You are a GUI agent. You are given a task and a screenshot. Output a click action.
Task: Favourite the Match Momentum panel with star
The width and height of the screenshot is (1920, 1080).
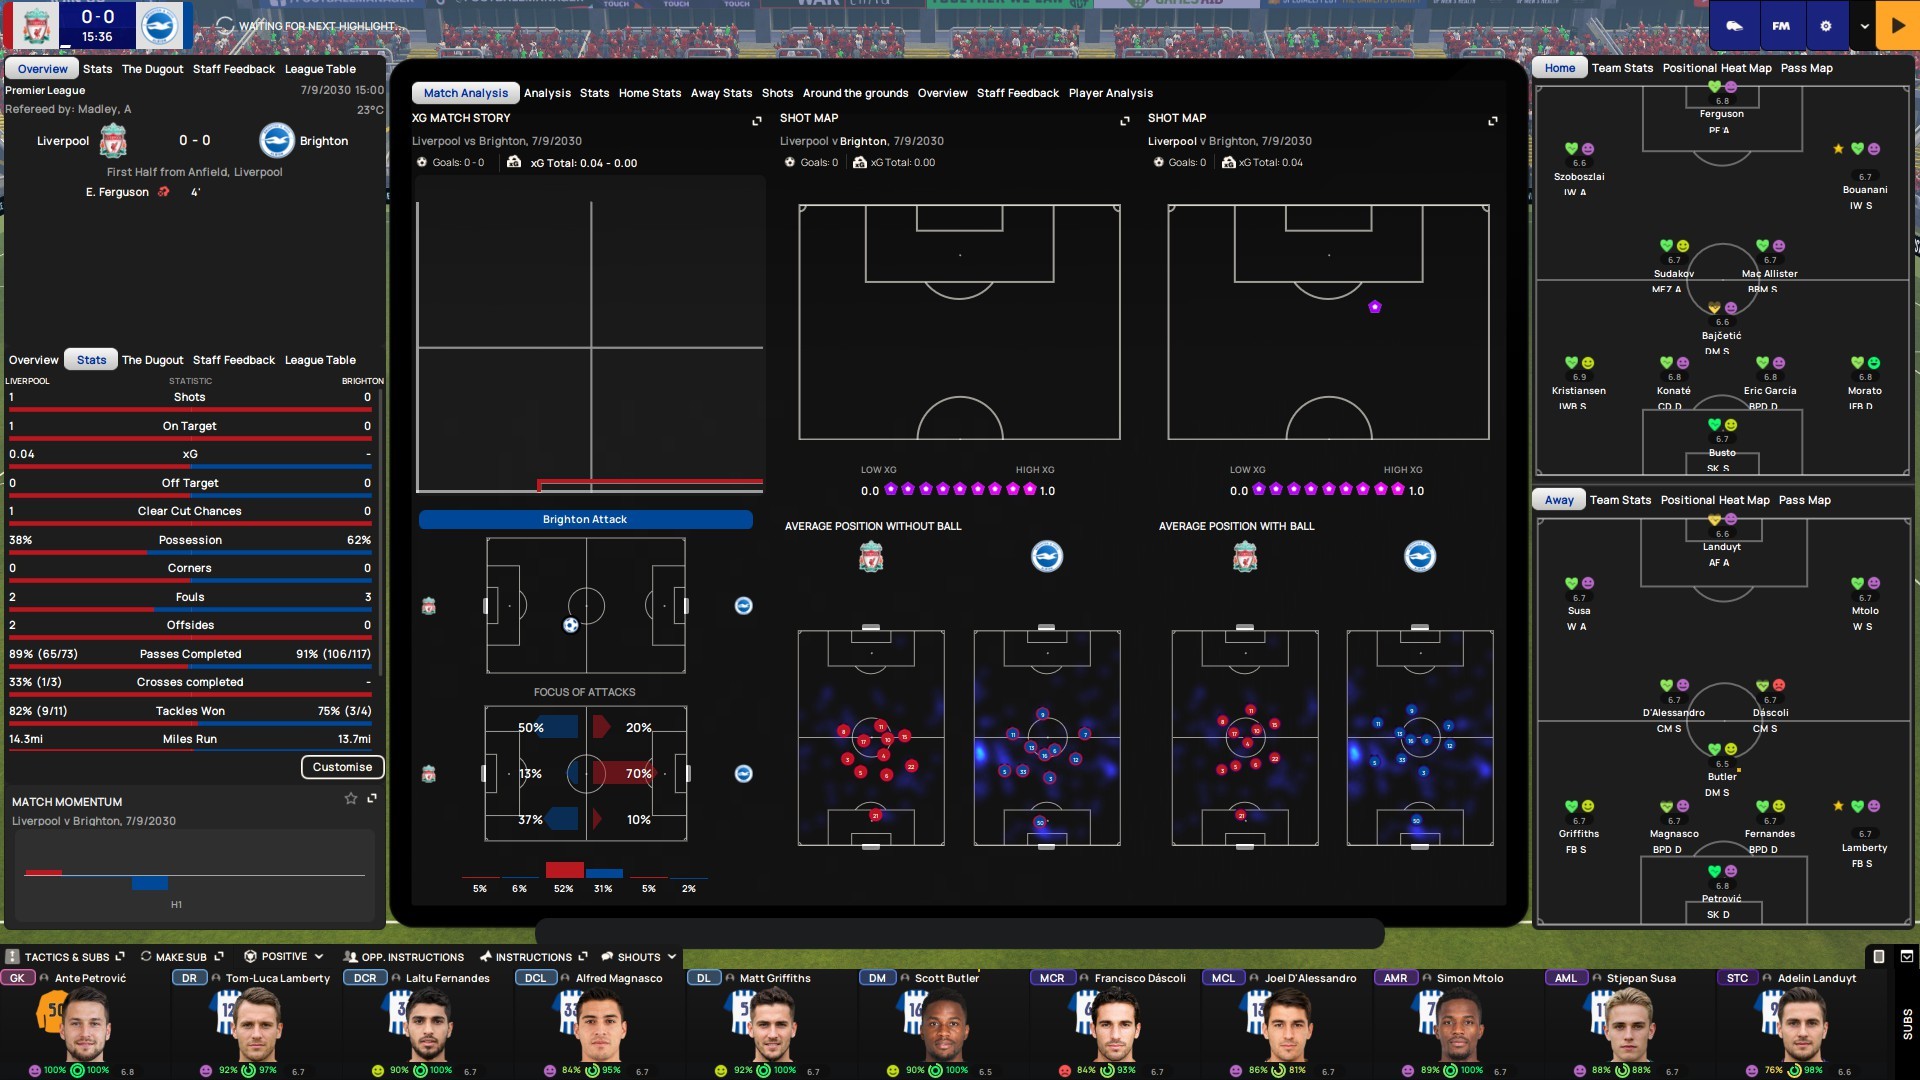(351, 798)
